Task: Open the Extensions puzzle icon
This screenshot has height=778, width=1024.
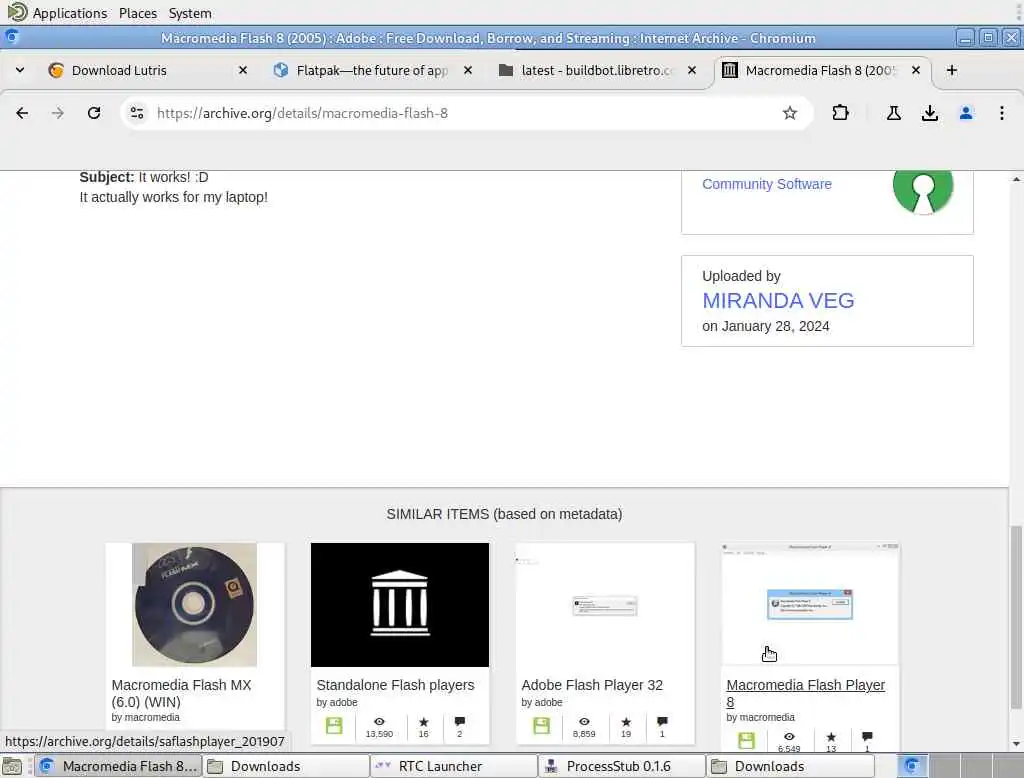Action: coord(840,113)
